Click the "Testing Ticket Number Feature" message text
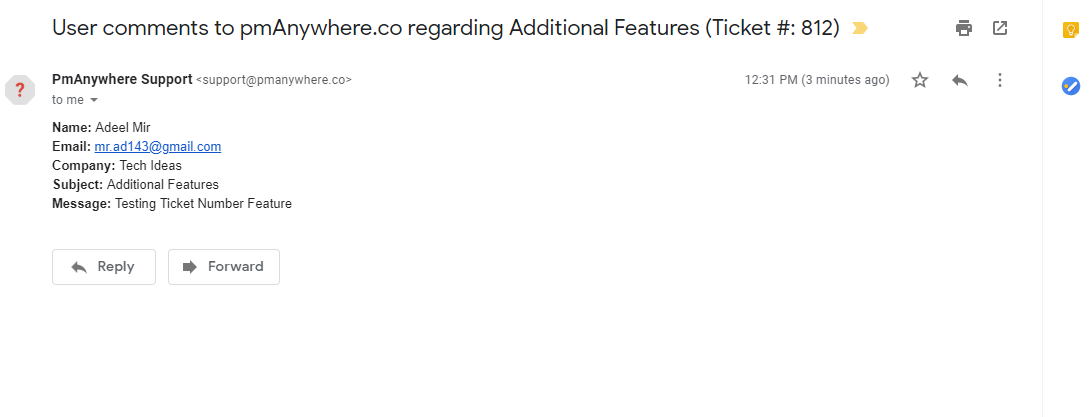The image size is (1089, 417). 203,203
